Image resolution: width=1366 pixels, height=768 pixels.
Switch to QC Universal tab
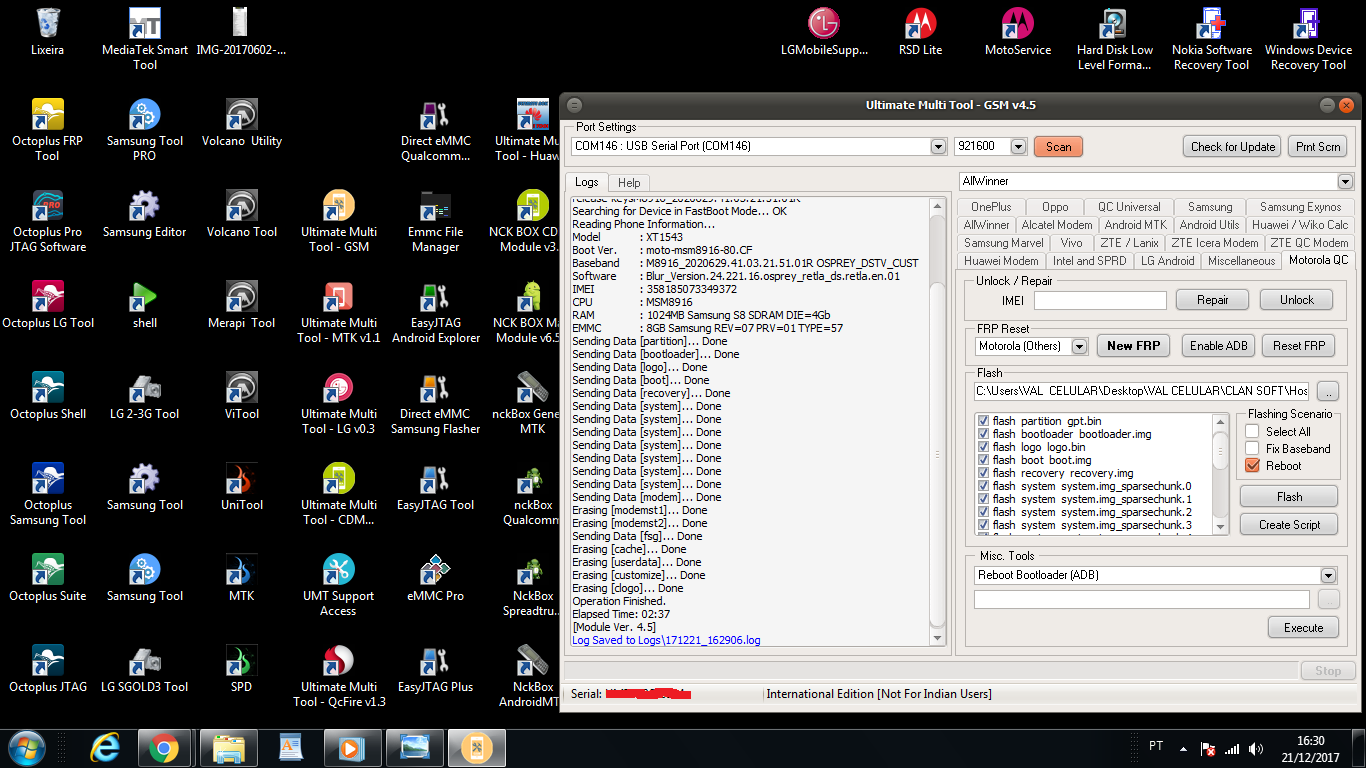click(x=1128, y=206)
